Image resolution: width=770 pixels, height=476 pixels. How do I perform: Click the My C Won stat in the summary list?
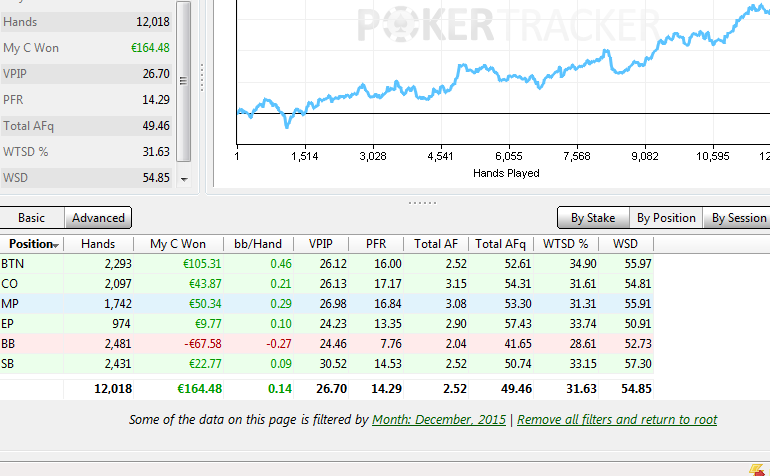point(86,48)
